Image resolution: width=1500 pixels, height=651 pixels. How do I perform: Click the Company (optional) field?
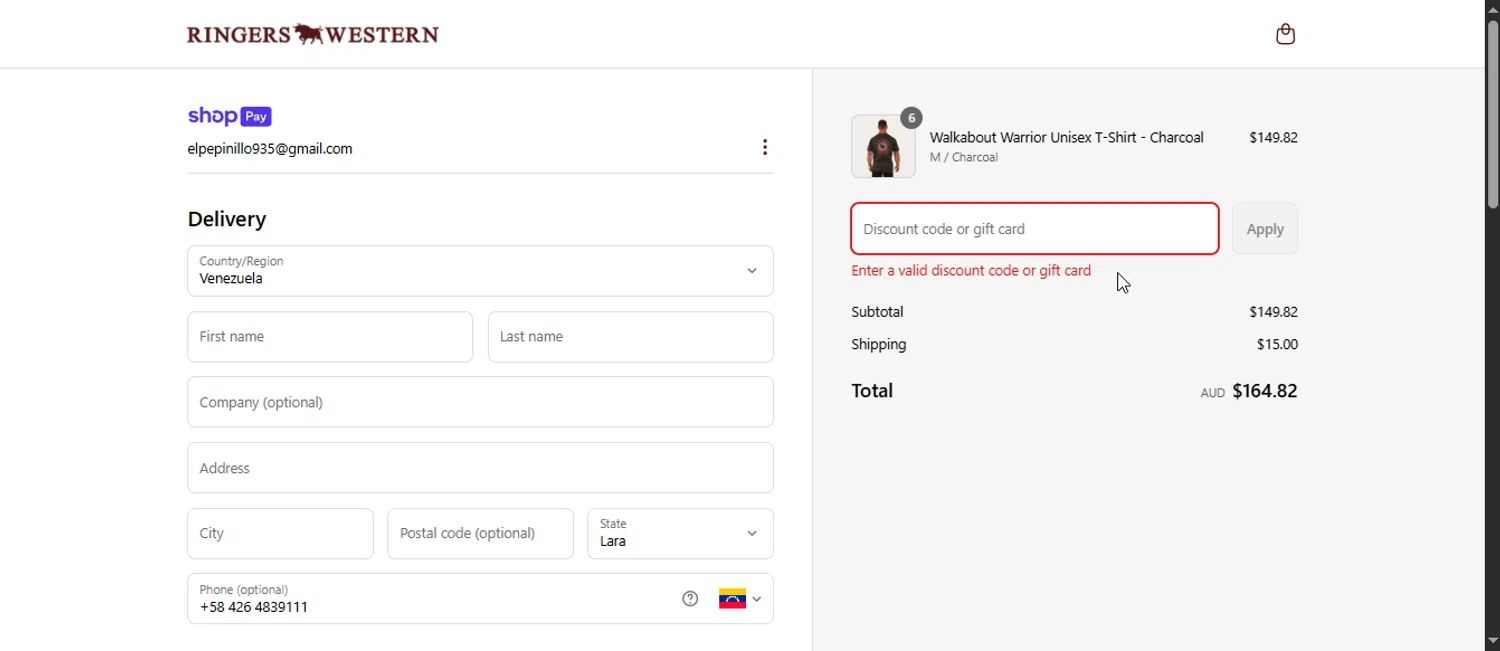[x=480, y=402]
